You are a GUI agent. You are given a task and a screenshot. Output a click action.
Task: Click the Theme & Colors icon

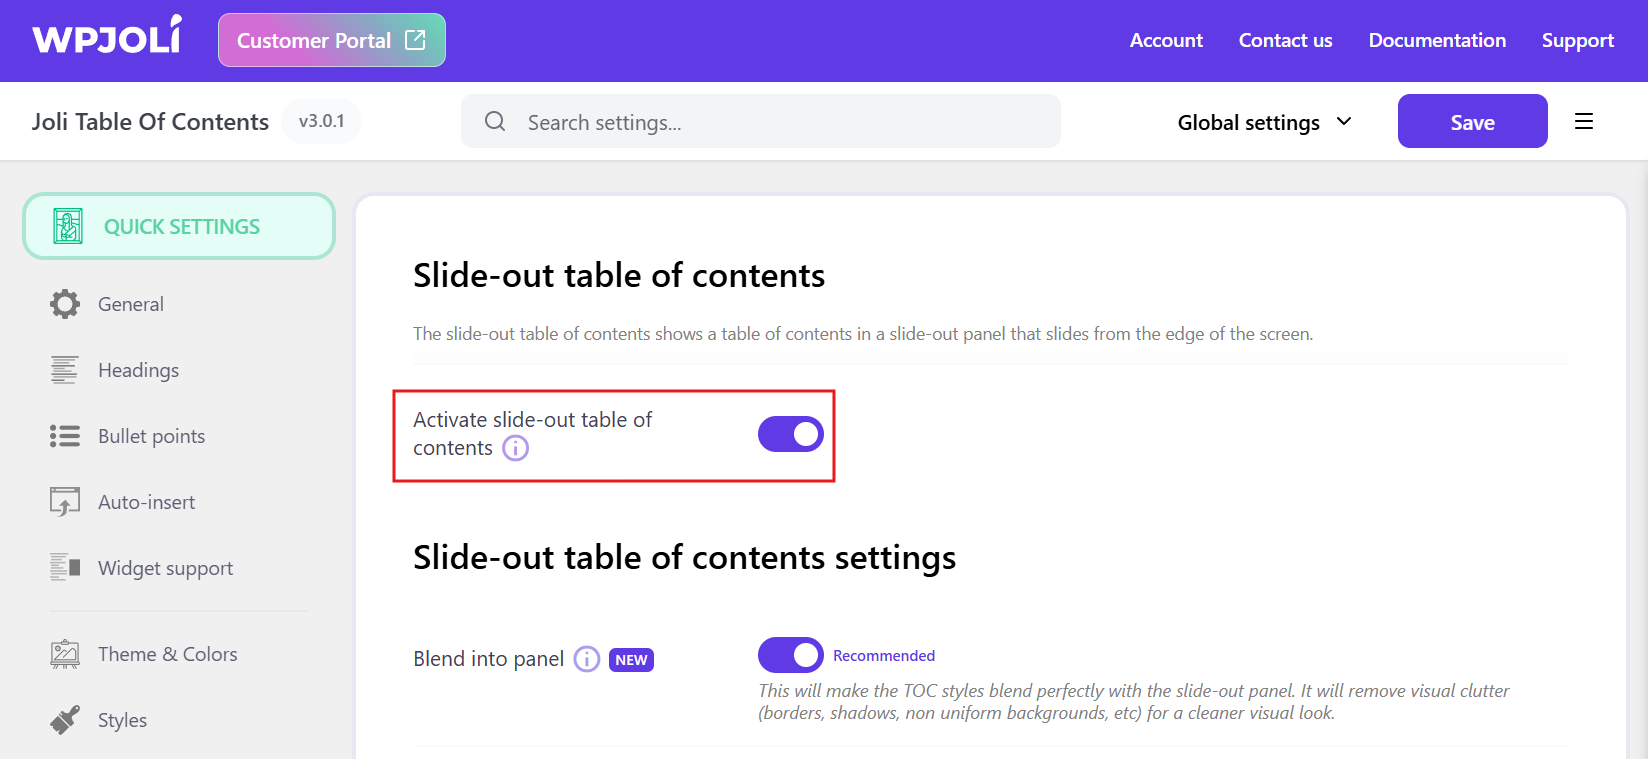point(65,654)
